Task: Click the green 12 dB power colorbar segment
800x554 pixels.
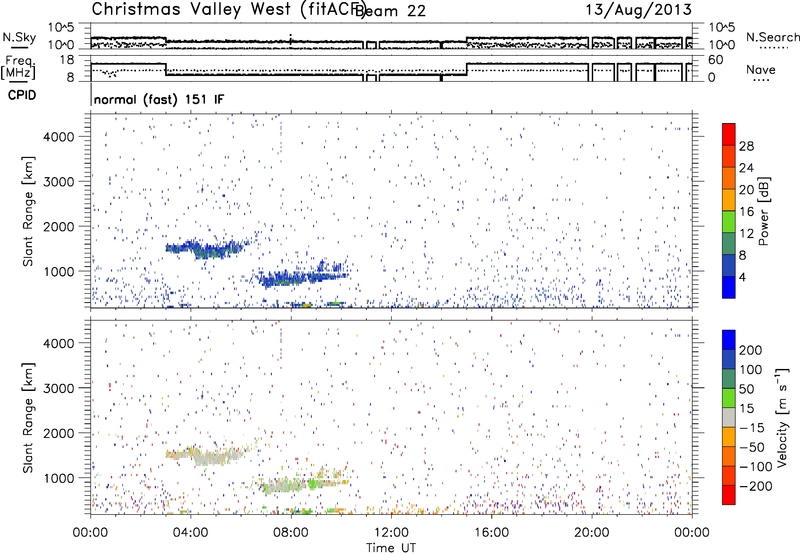Action: tap(729, 222)
